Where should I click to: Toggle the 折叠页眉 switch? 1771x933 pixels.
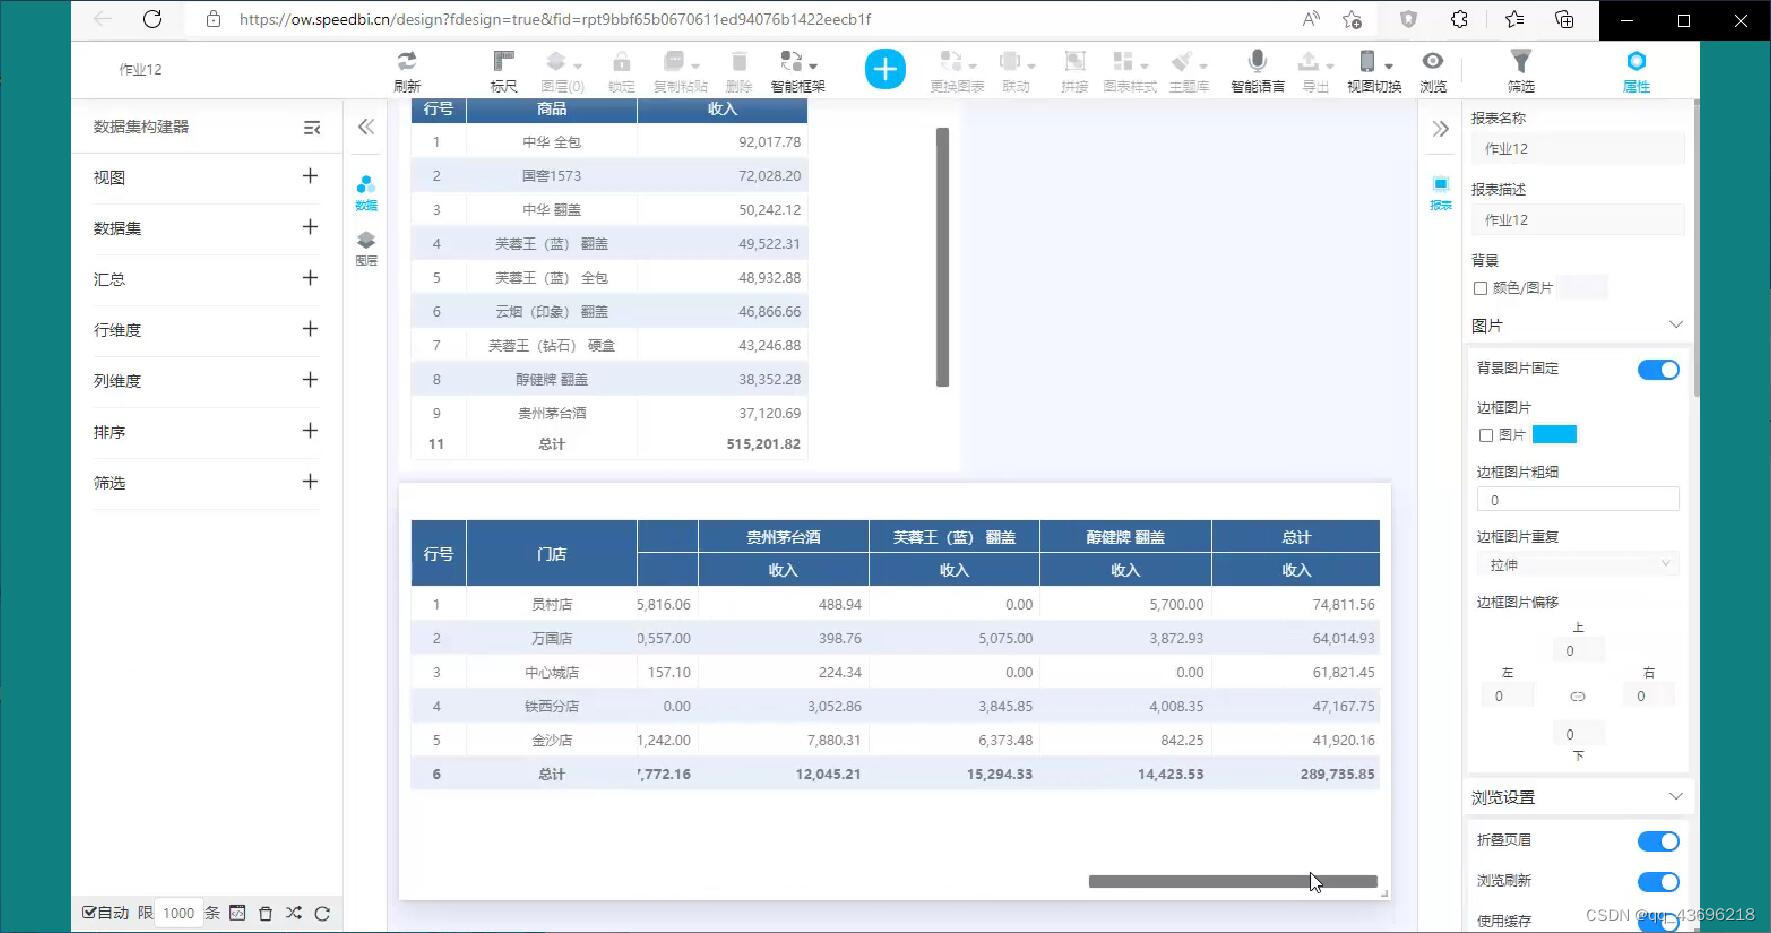point(1658,841)
